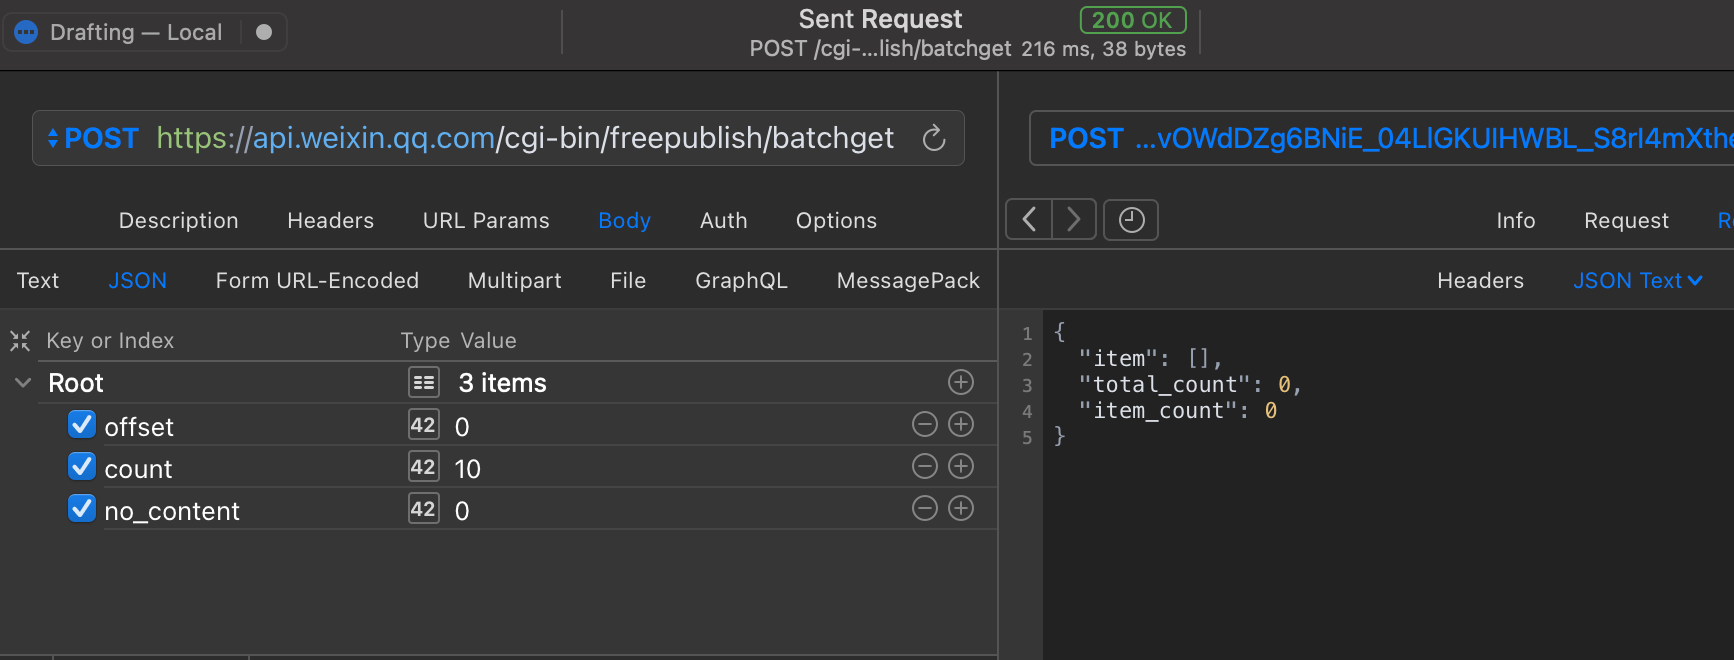Remove the offset row
This screenshot has width=1734, height=660.
click(x=925, y=425)
